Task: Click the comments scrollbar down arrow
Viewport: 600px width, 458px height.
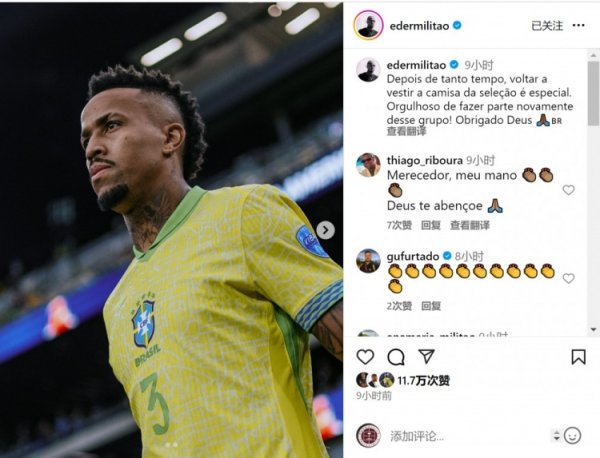Action: coord(593,329)
